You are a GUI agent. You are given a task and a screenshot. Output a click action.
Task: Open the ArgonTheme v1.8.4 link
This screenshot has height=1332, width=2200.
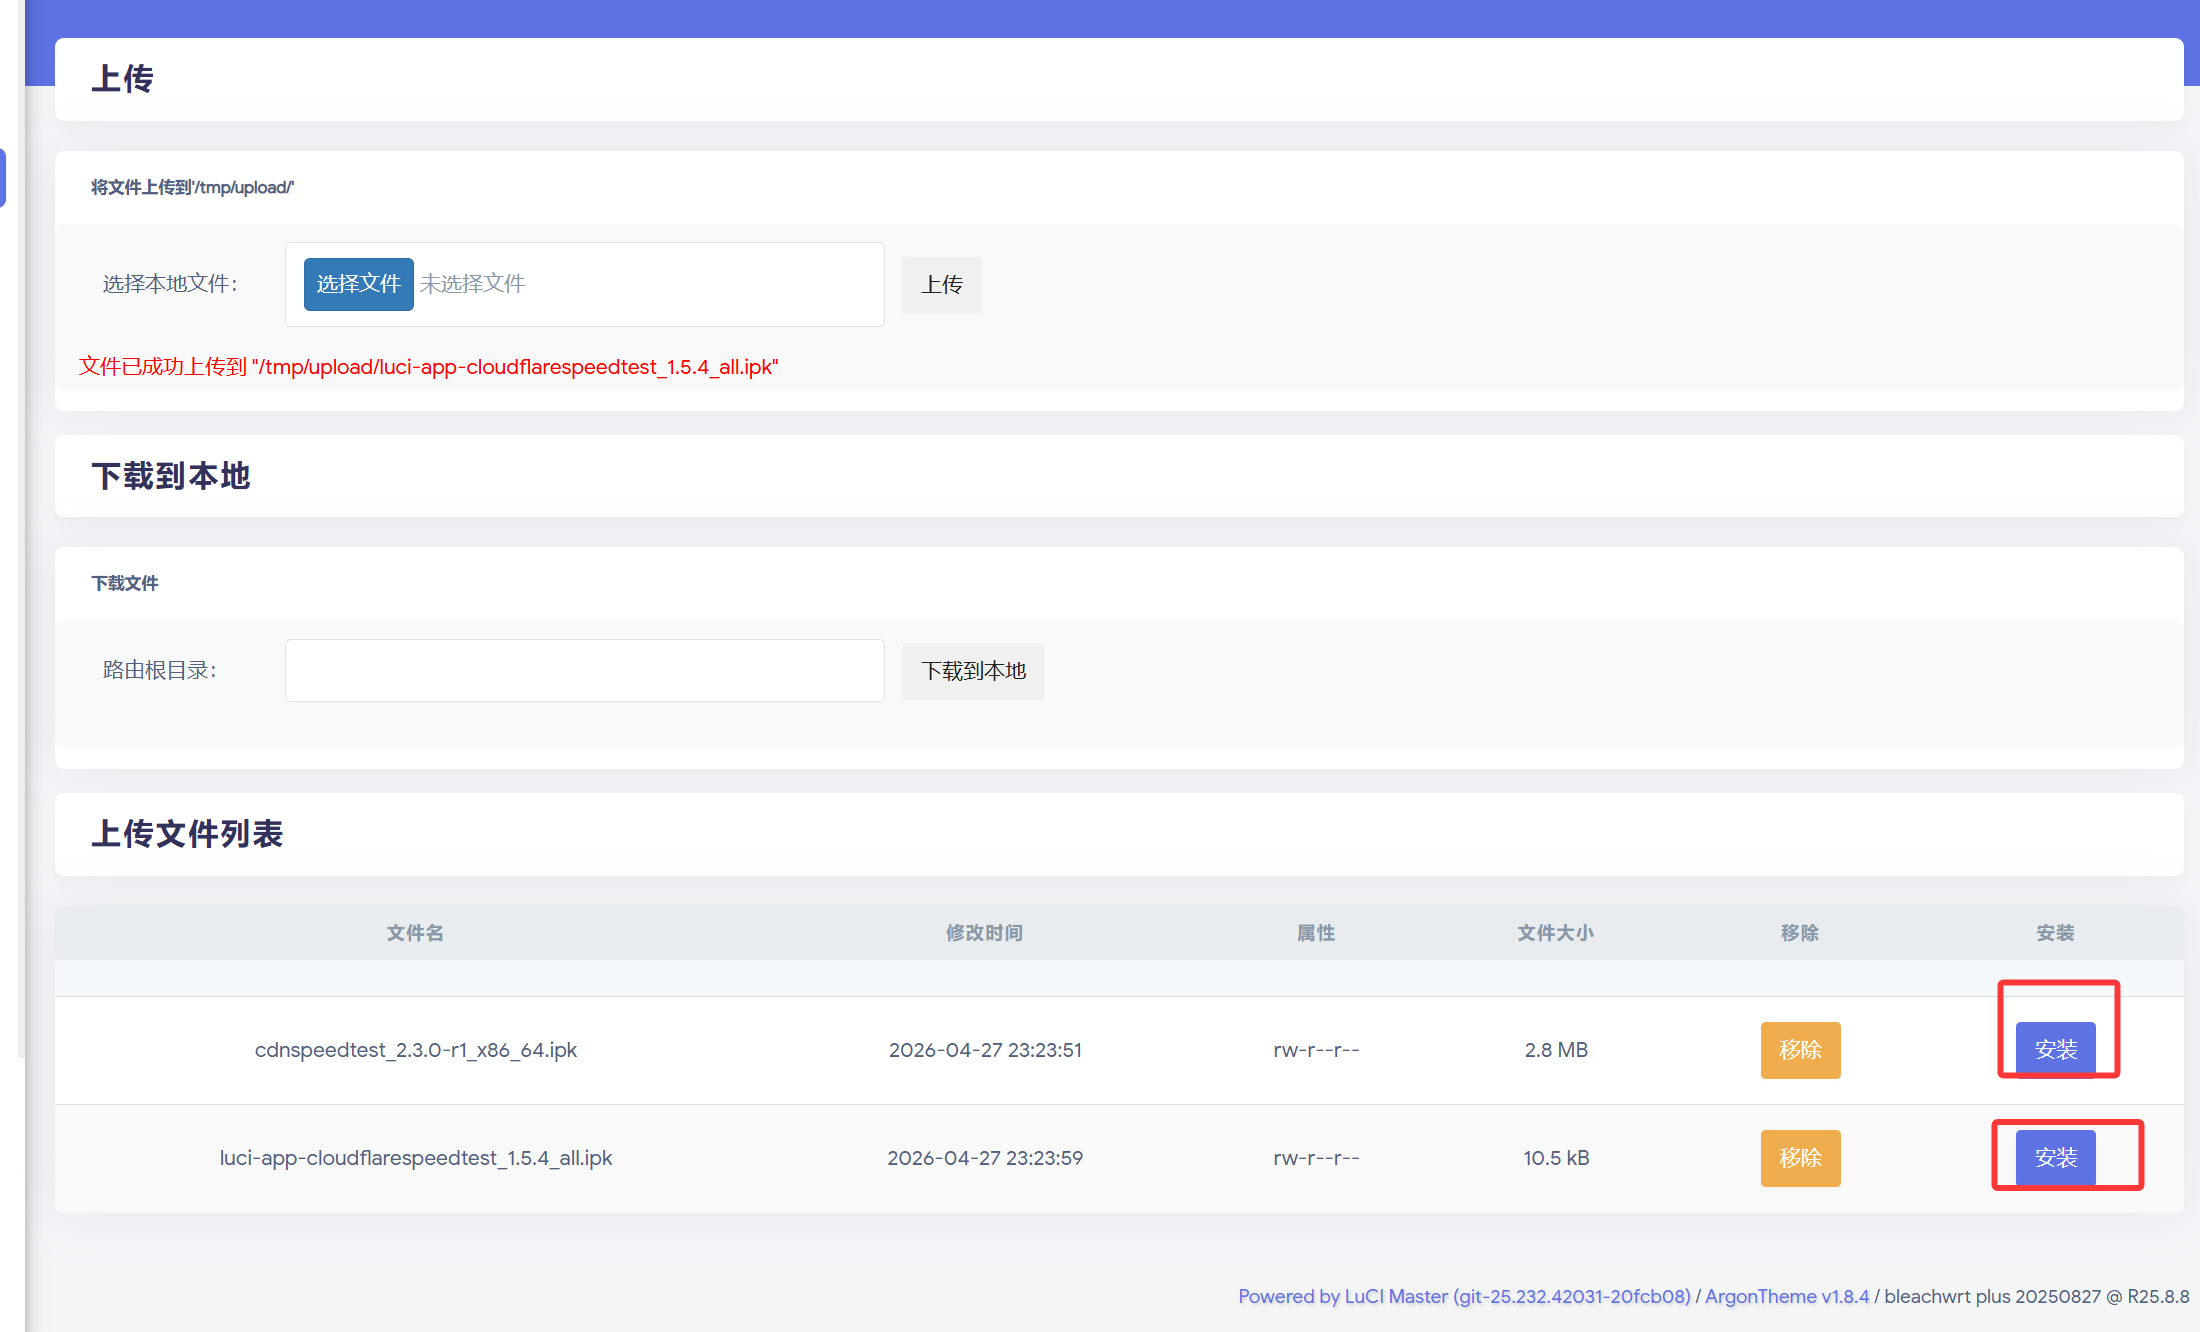1786,1296
